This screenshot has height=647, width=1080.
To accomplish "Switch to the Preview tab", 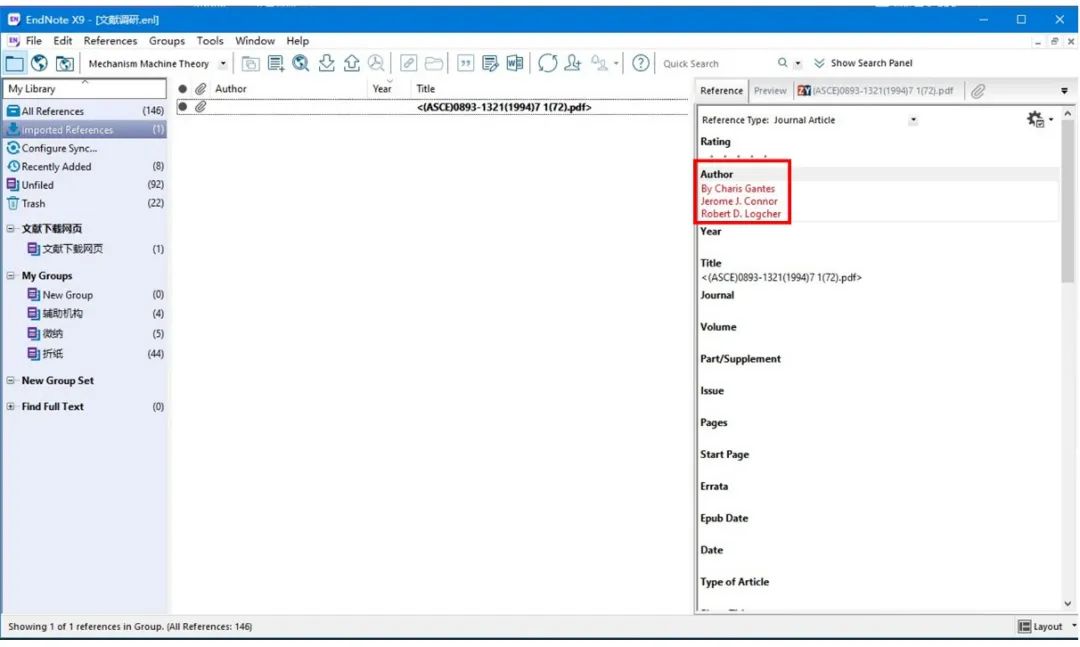I will [x=770, y=89].
